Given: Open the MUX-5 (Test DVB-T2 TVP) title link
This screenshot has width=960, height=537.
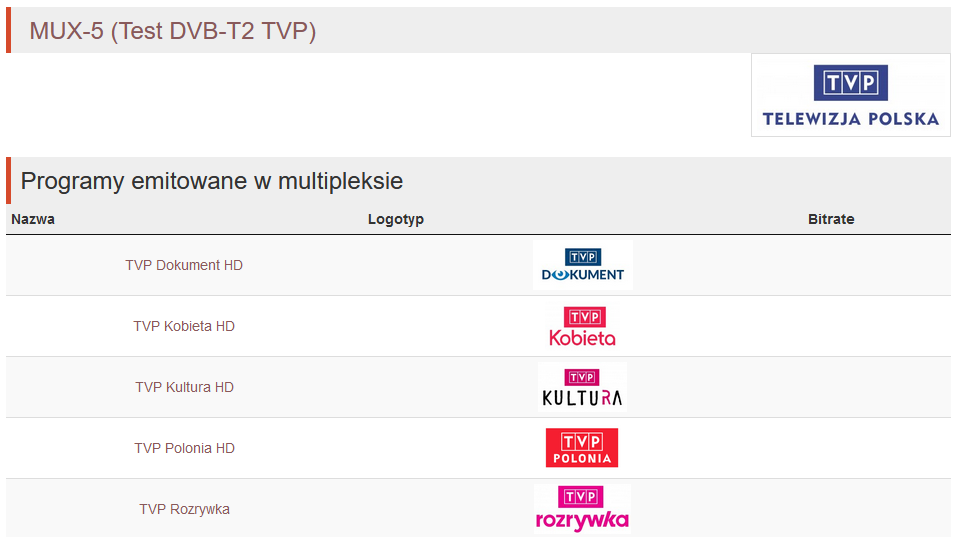Looking at the screenshot, I should (173, 31).
